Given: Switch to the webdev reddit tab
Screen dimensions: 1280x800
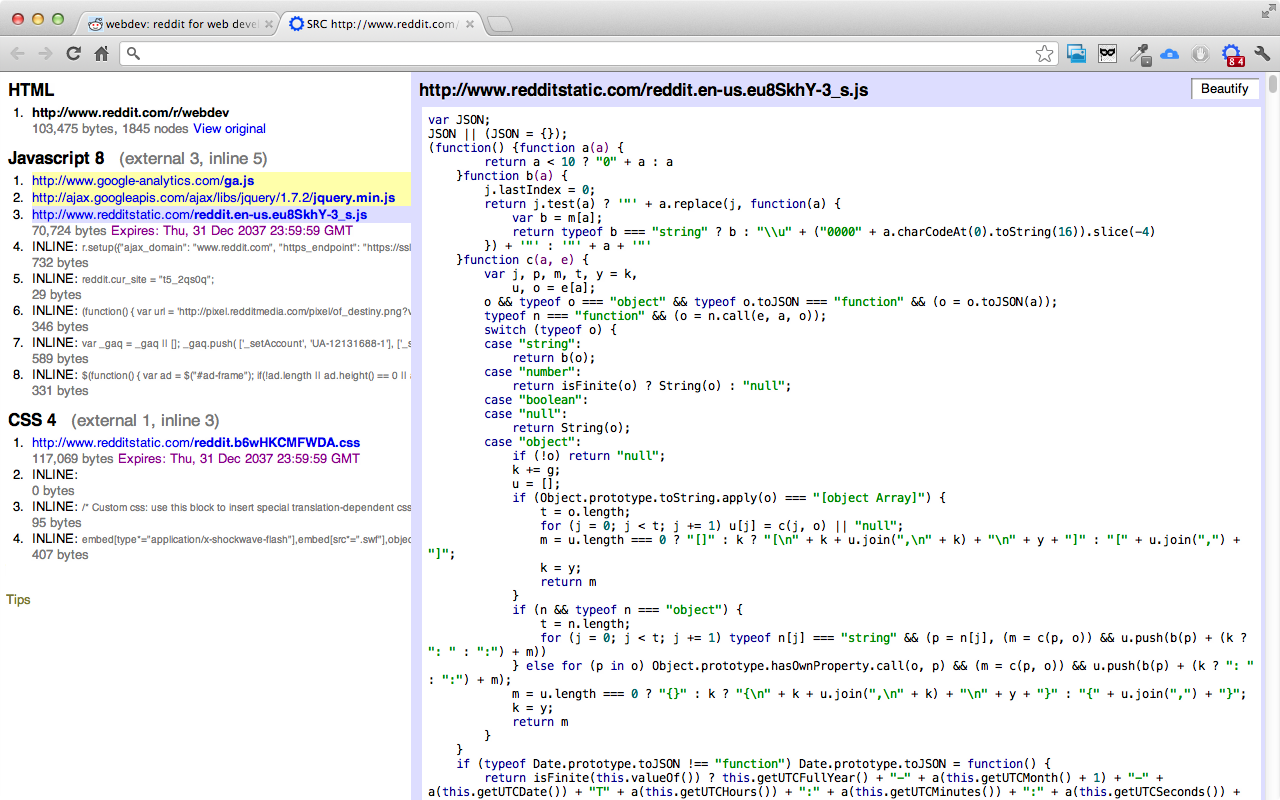Looking at the screenshot, I should pyautogui.click(x=175, y=24).
